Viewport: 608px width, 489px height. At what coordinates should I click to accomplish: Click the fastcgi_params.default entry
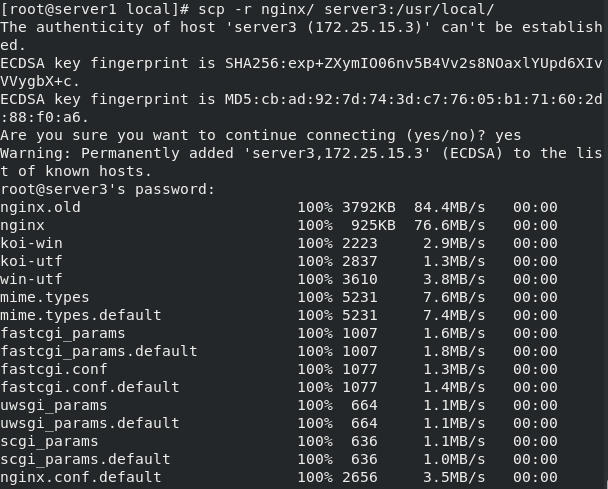(99, 351)
